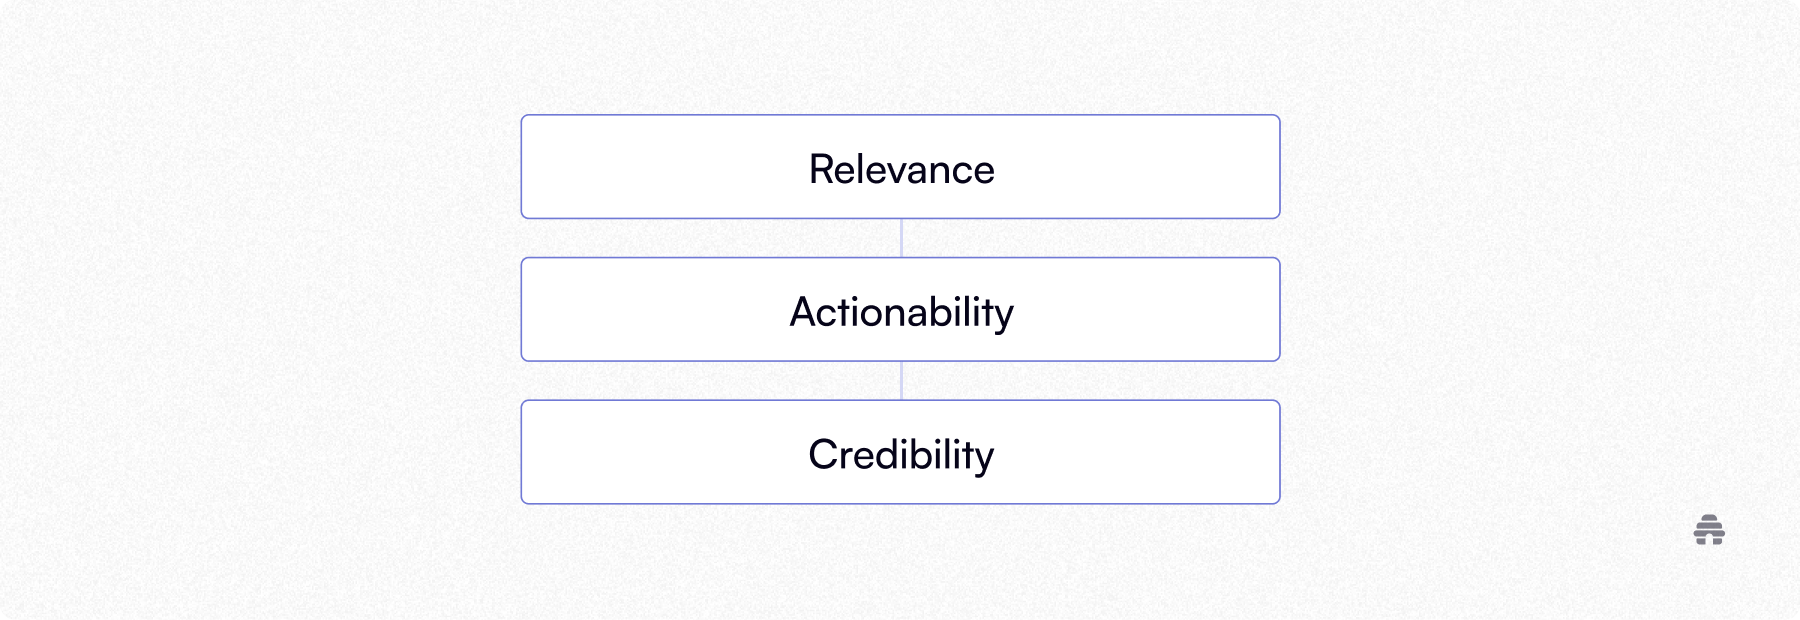1800x620 pixels.
Task: Click connector line between Relevance and Actionability
Action: (901, 238)
